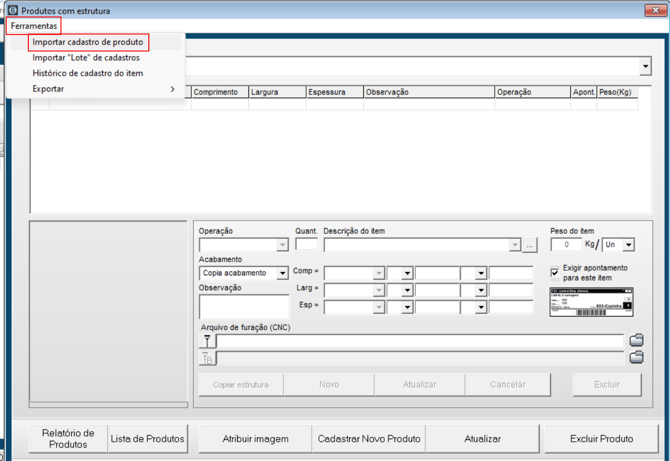Expand the weight unit Un dropdown
This screenshot has width=670, height=461.
(628, 245)
